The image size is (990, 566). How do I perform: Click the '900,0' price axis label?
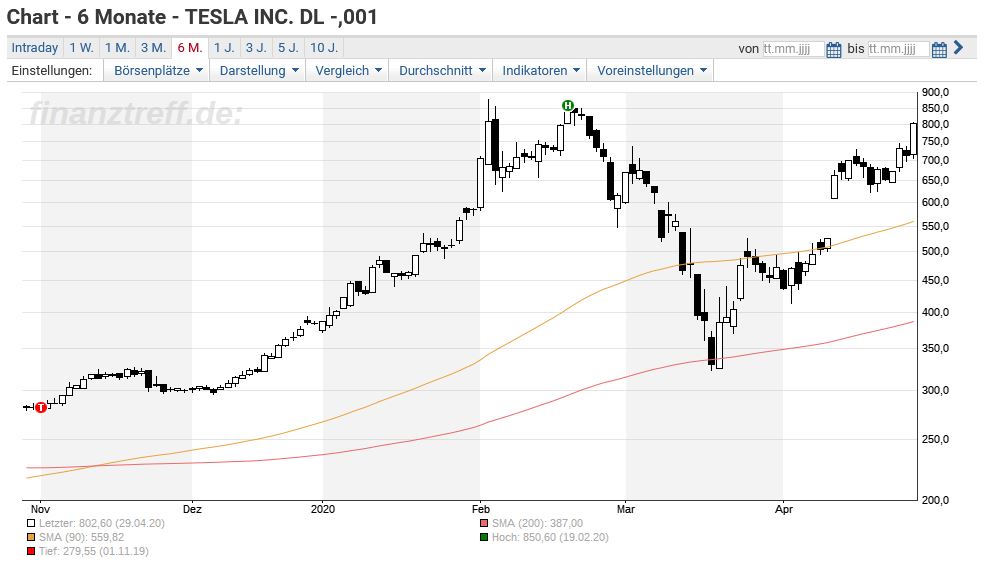(x=936, y=92)
